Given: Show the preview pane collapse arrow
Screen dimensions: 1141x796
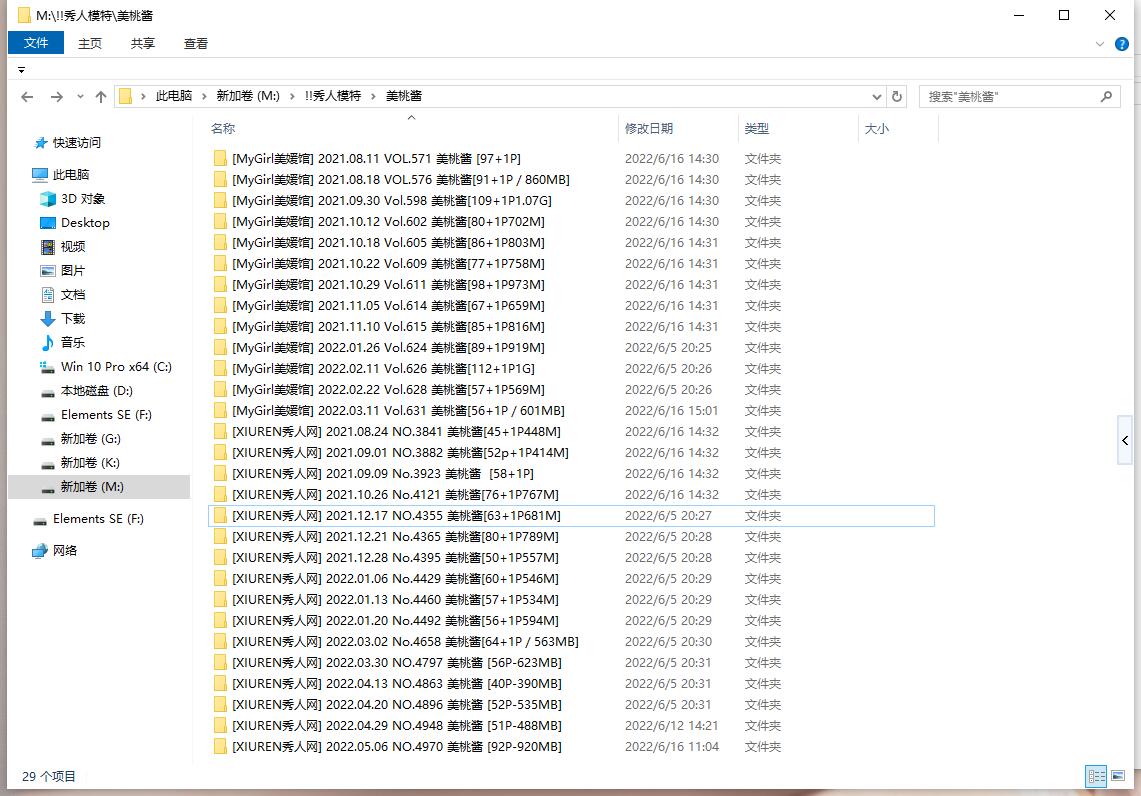Looking at the screenshot, I should 1125,440.
